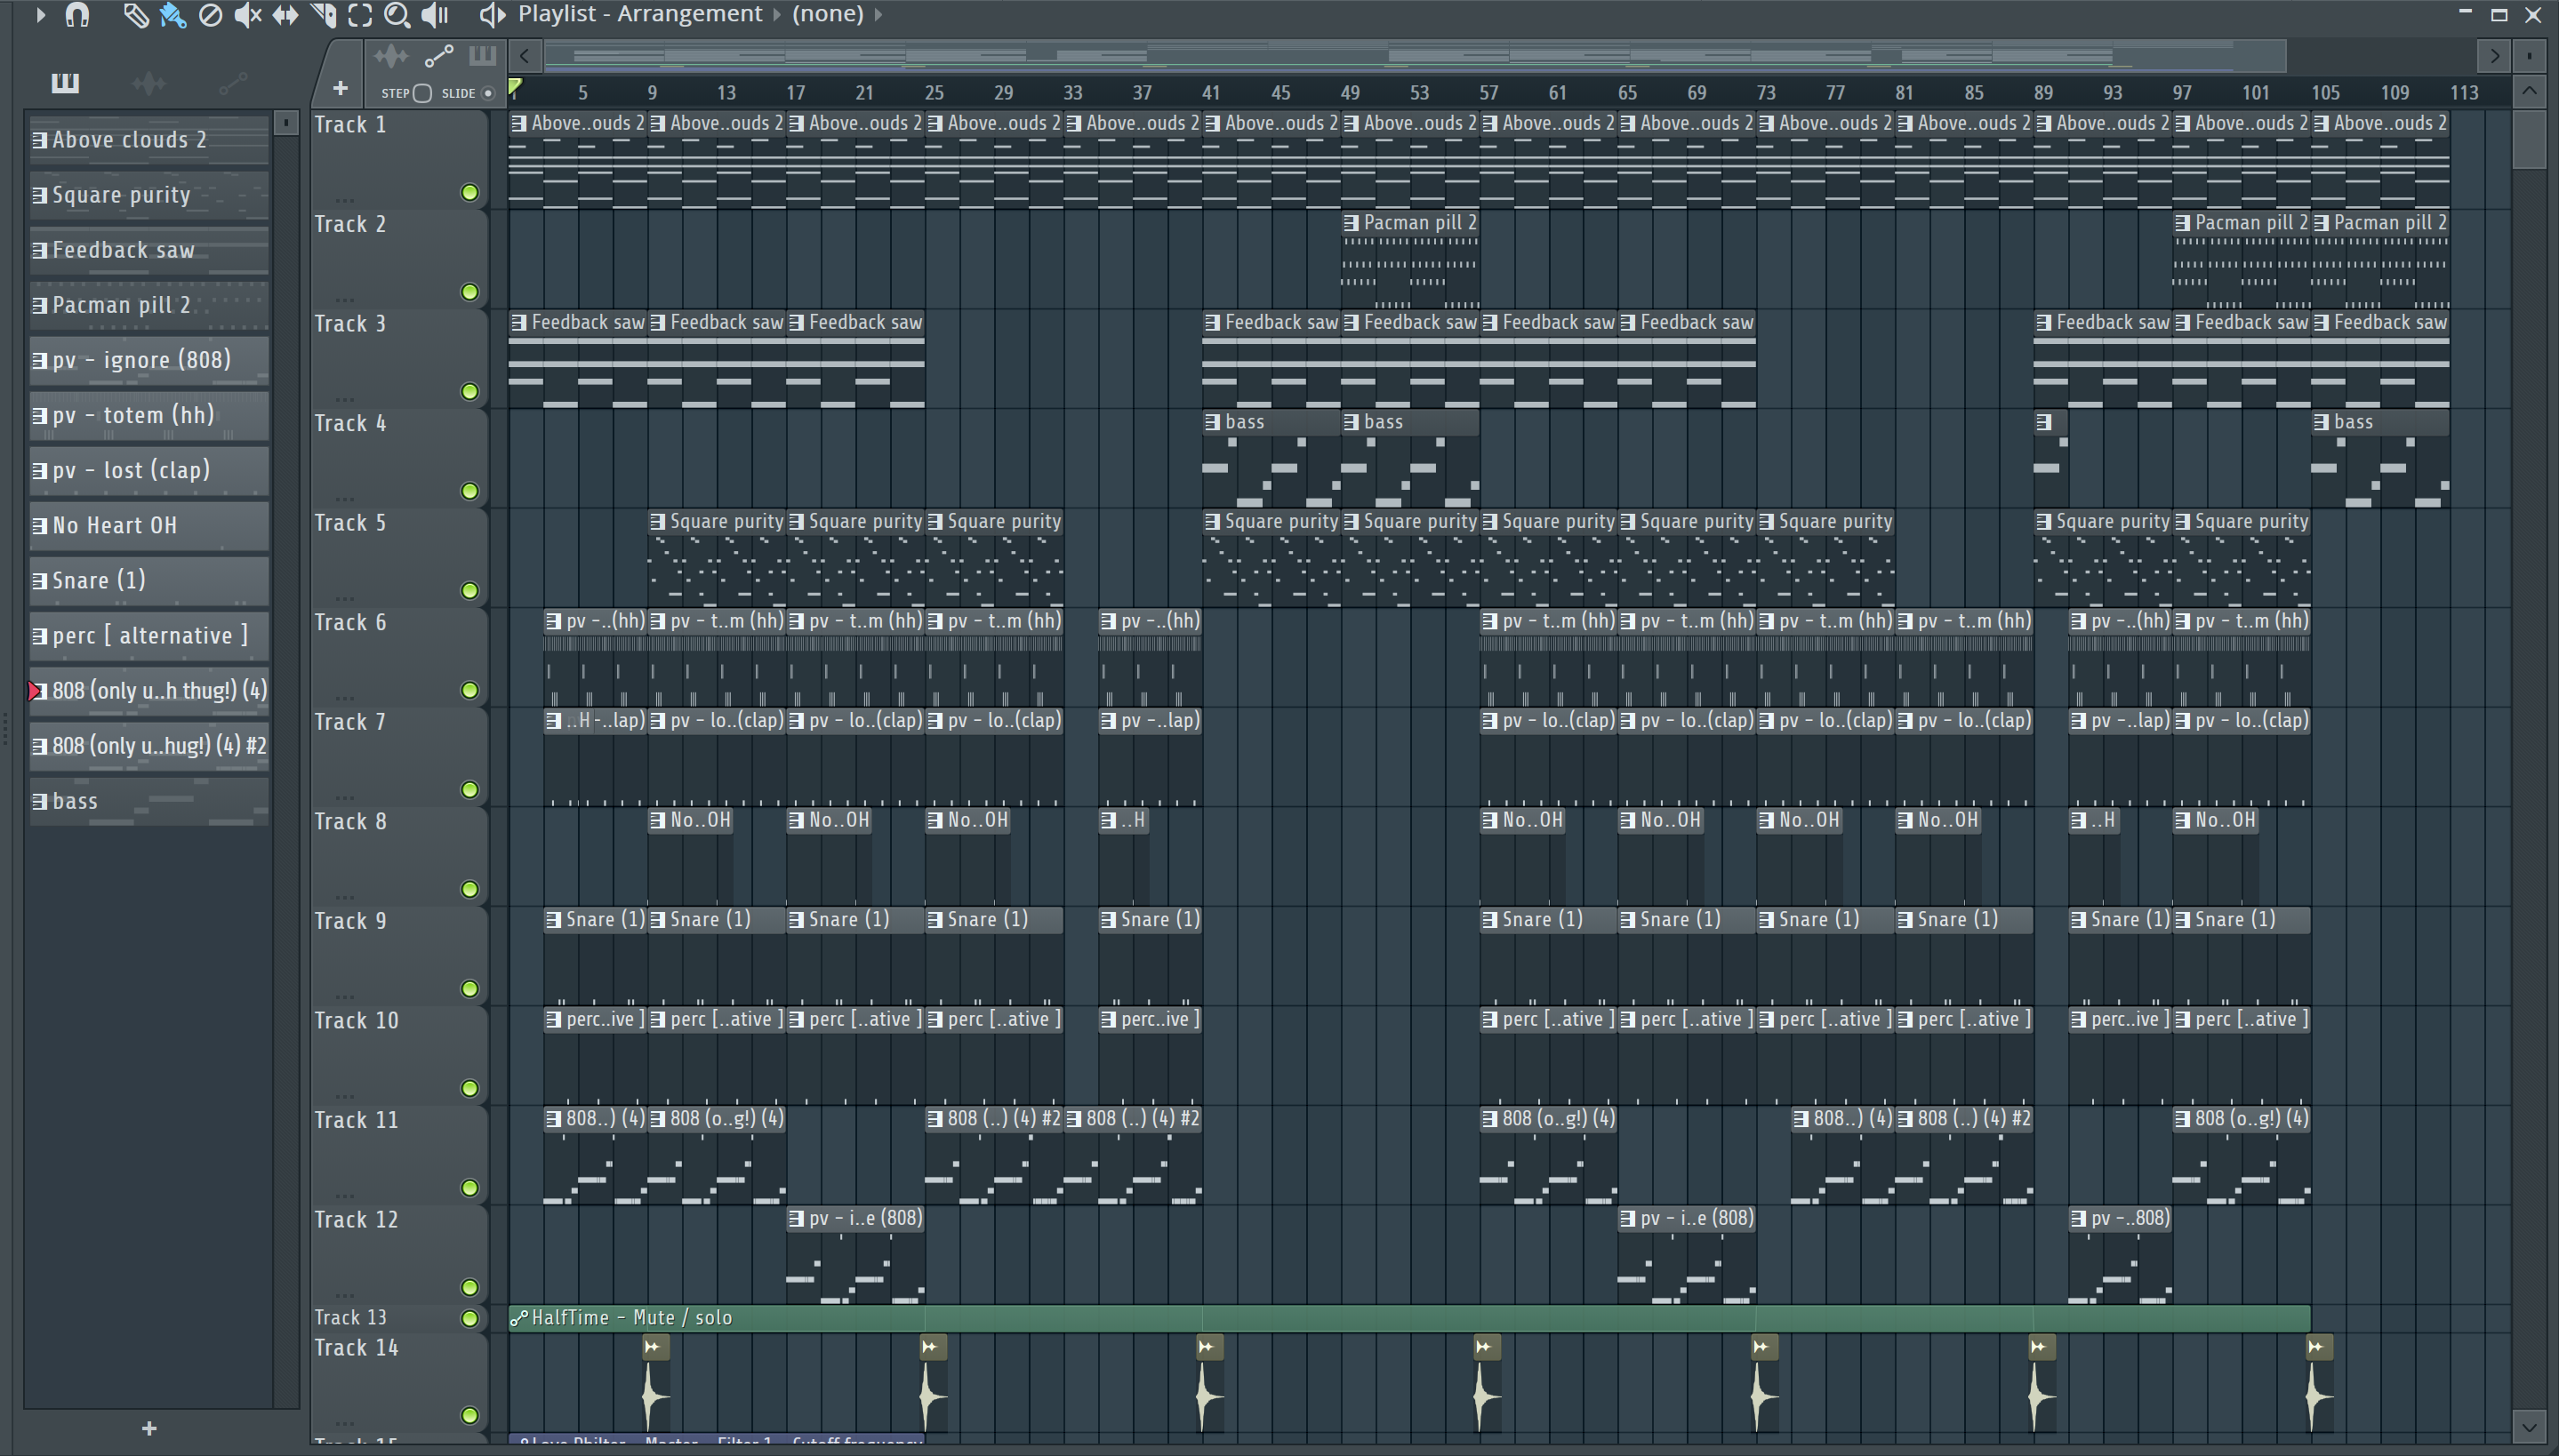Select the Mute tool
Image resolution: width=2559 pixels, height=1456 pixels.
tap(247, 14)
